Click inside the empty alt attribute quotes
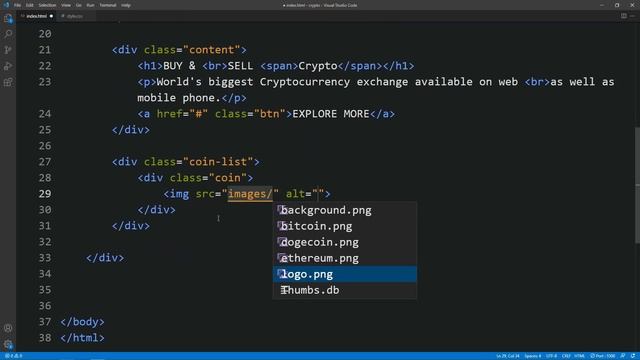The height and width of the screenshot is (360, 640). click(318, 194)
